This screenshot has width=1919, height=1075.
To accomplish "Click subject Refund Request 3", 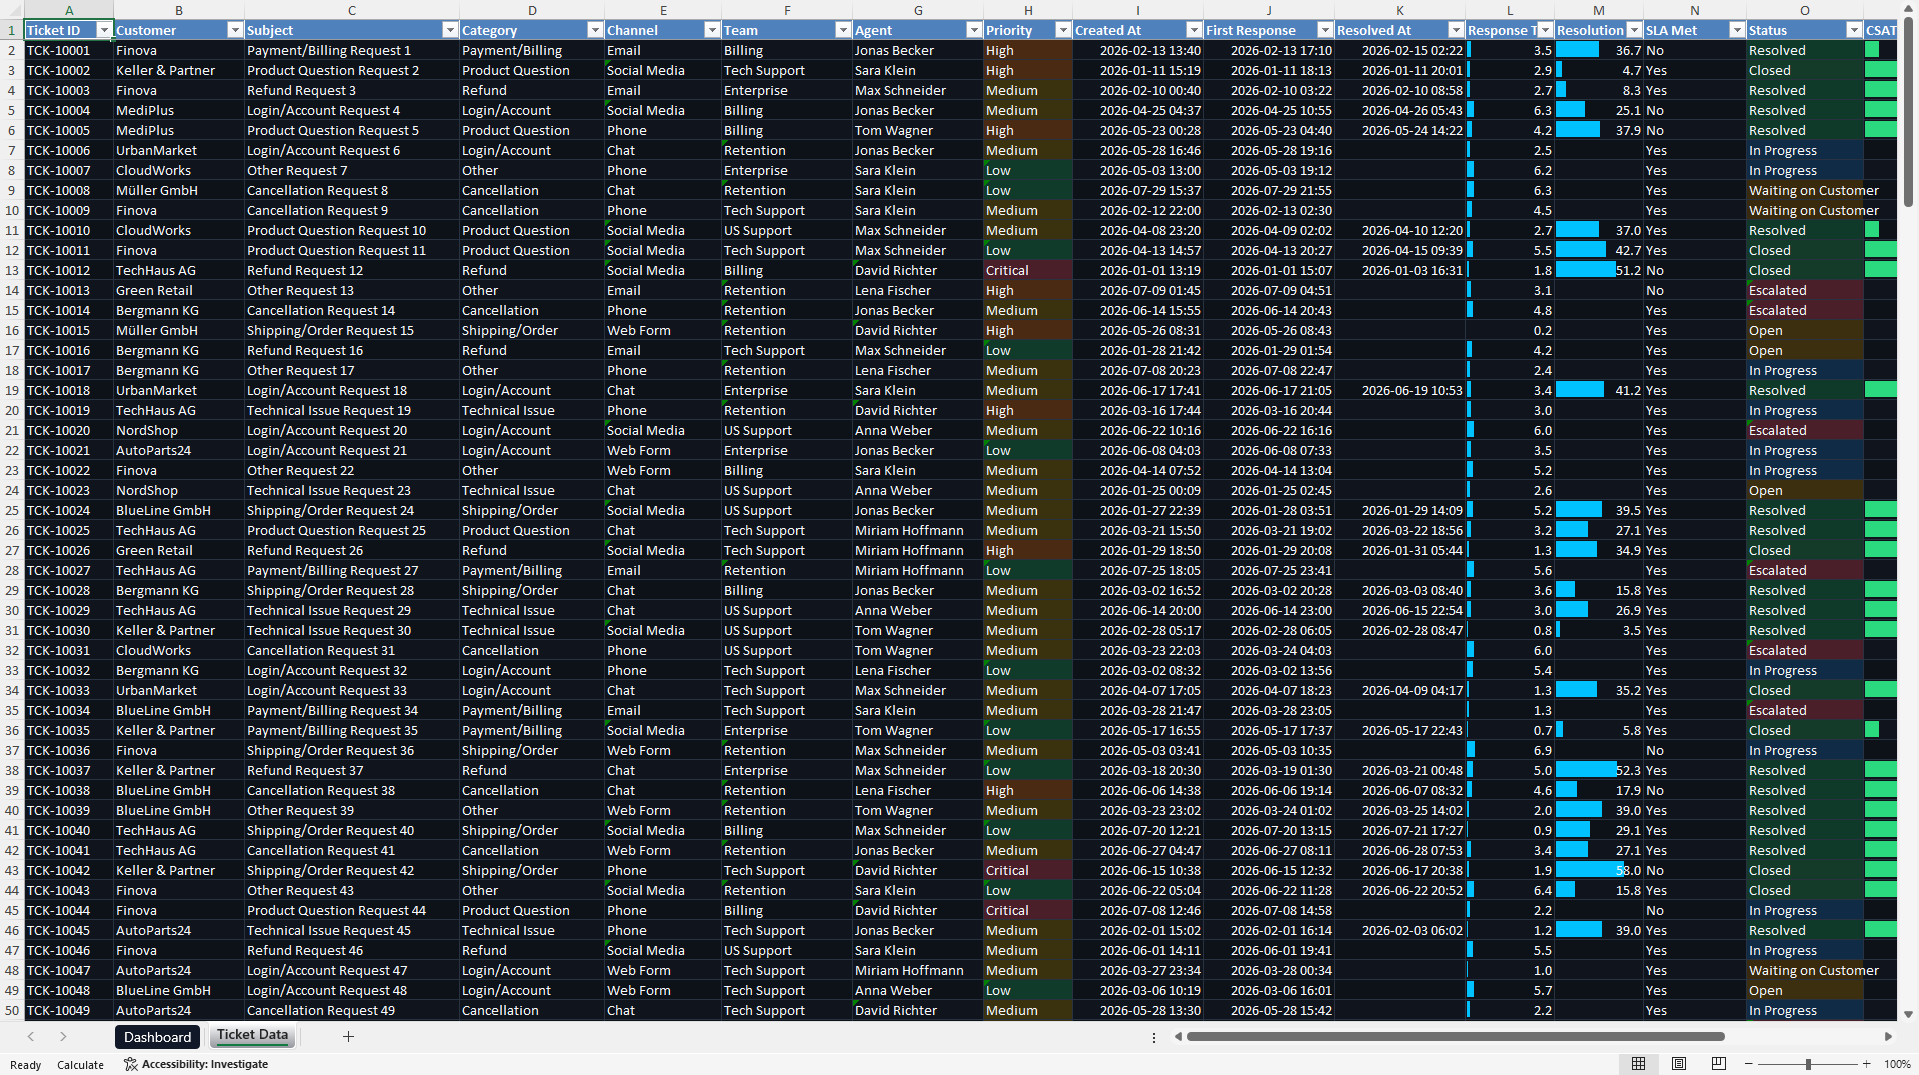I will [352, 90].
